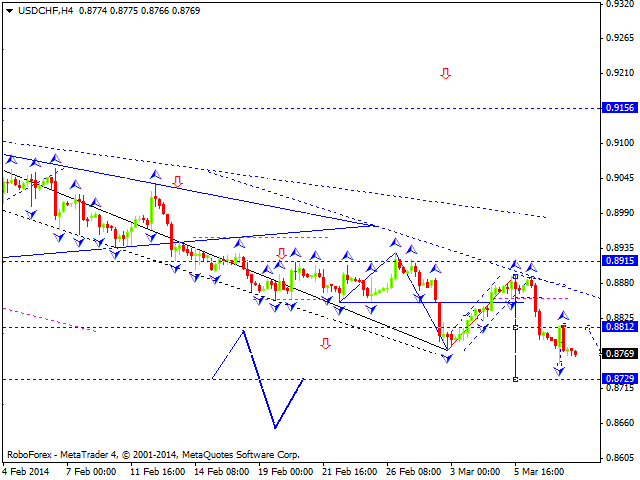This screenshot has height=480, width=640.
Task: Click the current price 0.8769 label
Action: tap(620, 353)
